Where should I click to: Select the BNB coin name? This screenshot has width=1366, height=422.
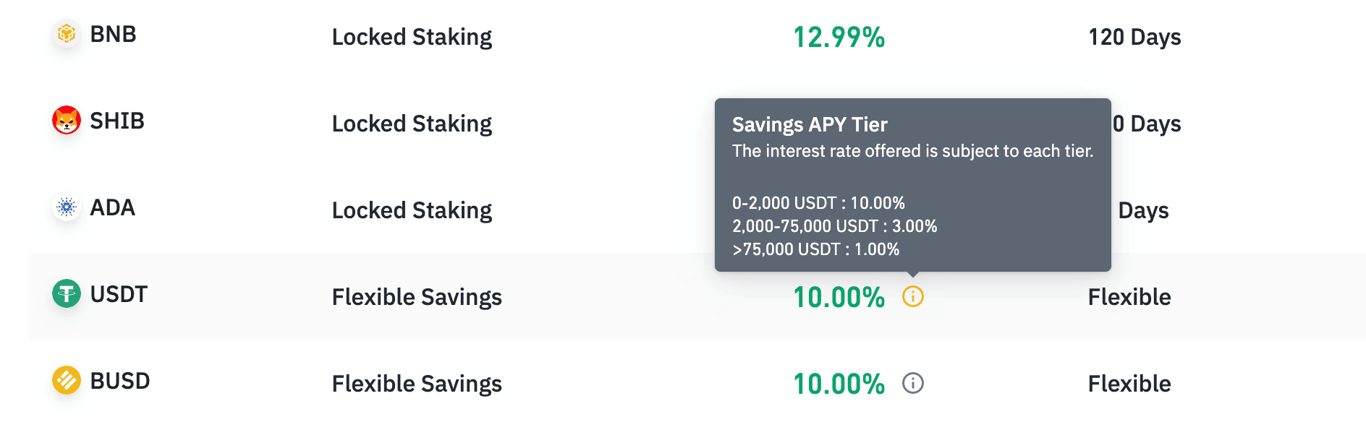pyautogui.click(x=113, y=34)
